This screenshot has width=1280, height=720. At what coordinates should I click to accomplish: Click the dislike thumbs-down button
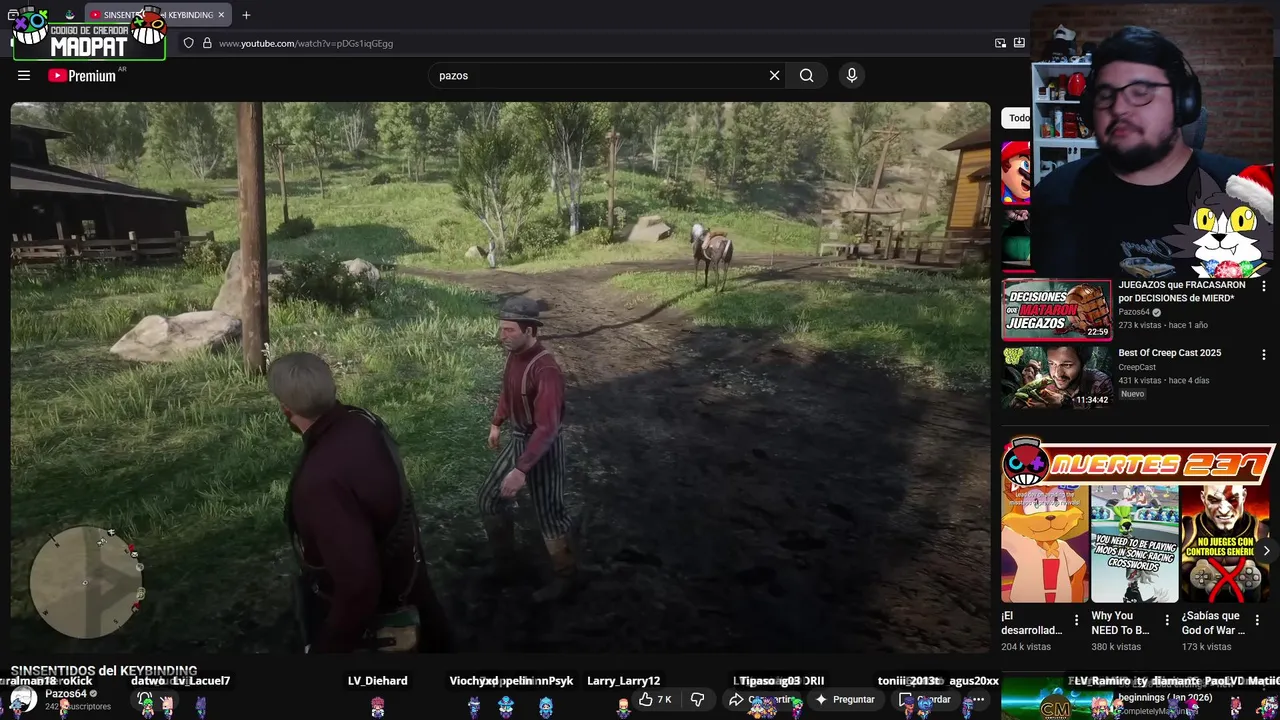(698, 699)
